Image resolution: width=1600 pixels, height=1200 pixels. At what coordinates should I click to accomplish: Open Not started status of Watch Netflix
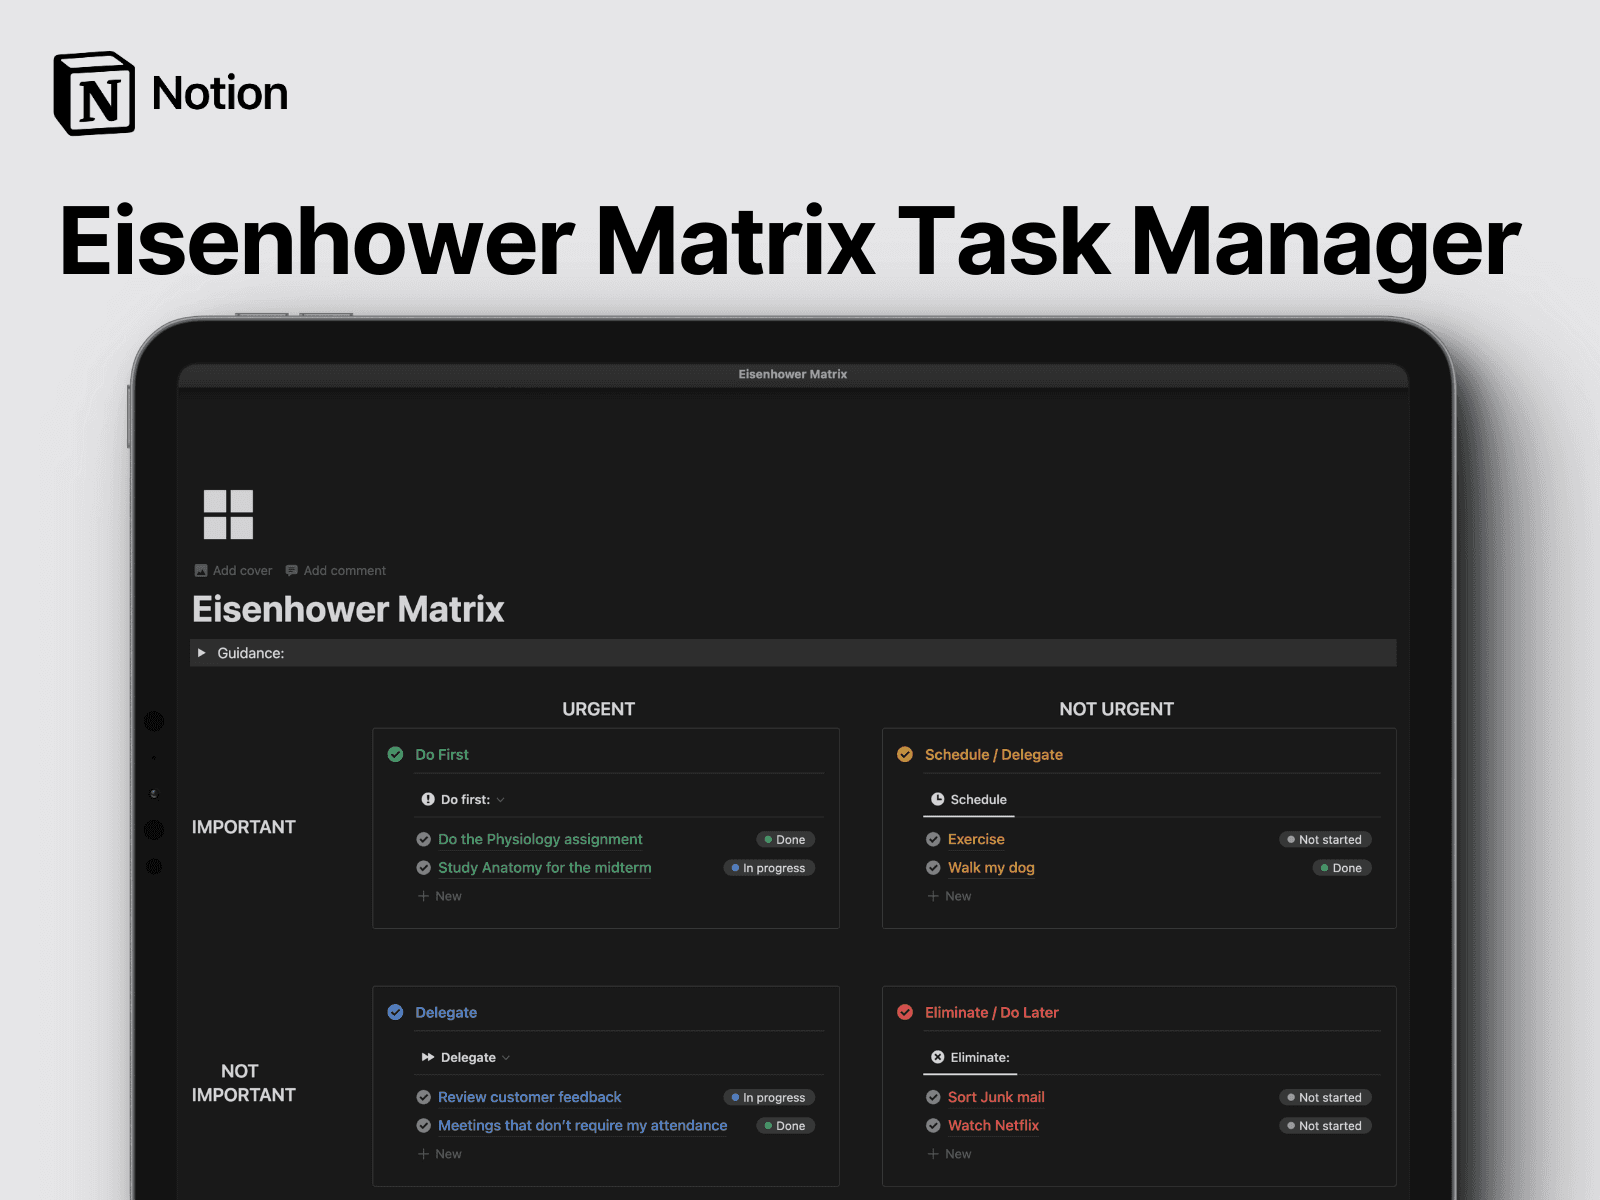1325,1126
